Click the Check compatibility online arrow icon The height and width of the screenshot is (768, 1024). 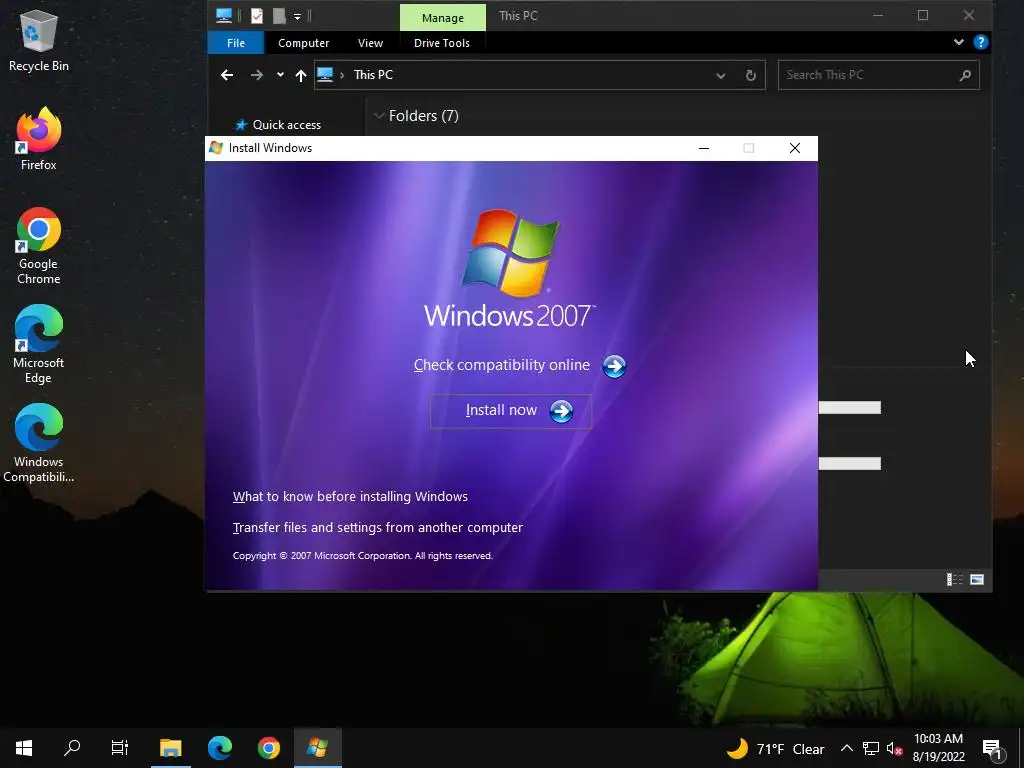614,366
